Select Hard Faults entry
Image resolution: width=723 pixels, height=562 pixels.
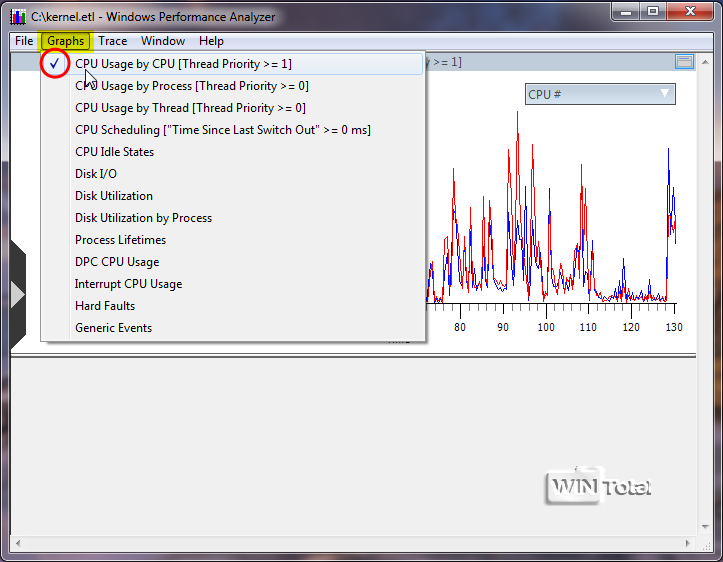coord(232,306)
